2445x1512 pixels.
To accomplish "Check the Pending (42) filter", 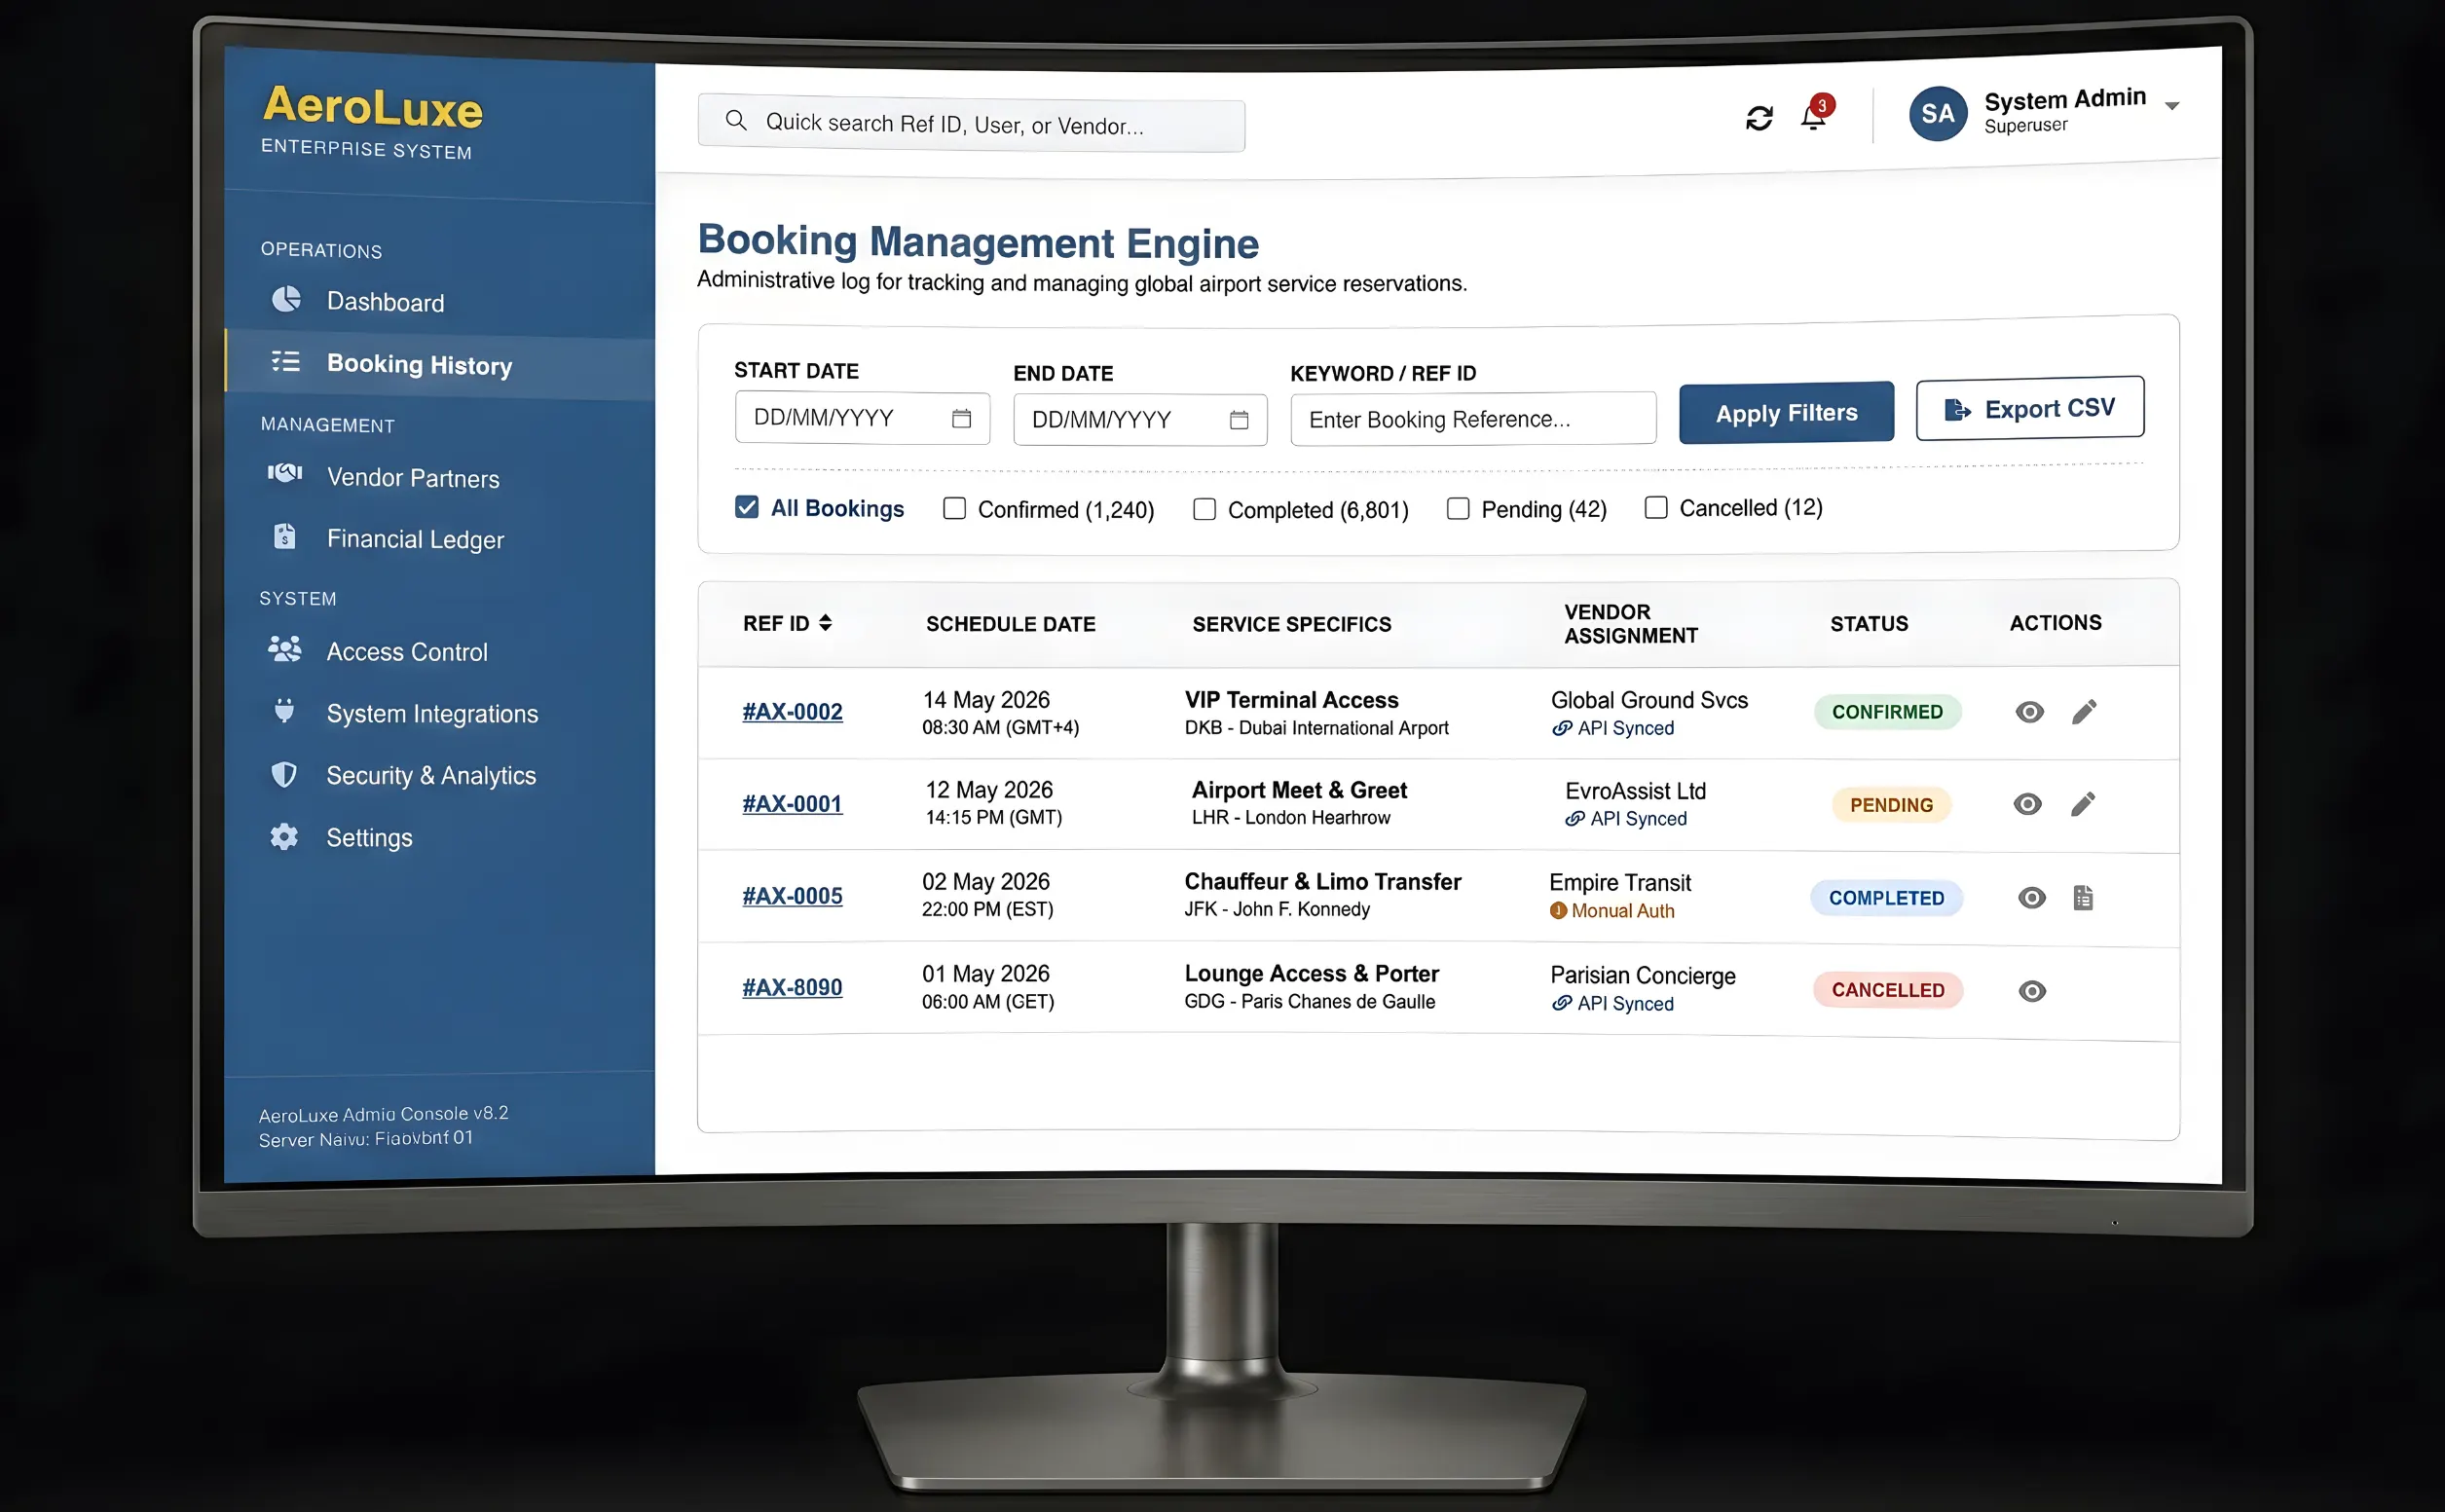I will pos(1458,509).
